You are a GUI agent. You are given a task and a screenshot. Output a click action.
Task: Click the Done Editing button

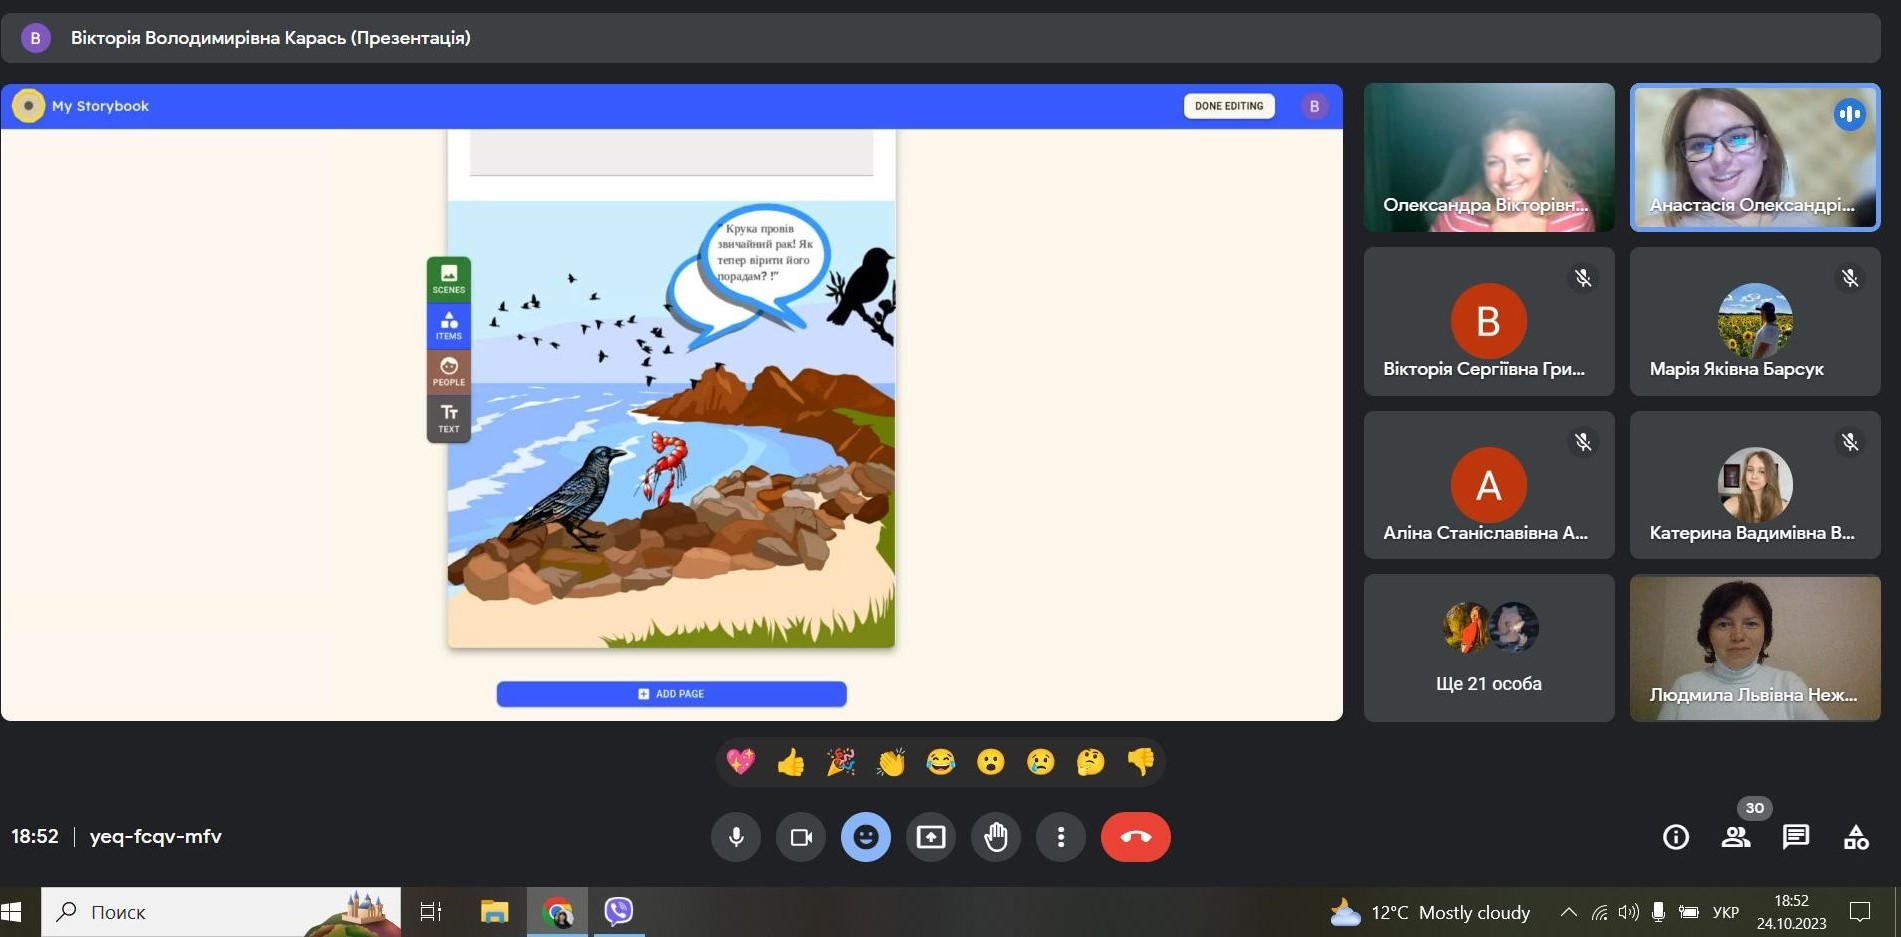(x=1229, y=106)
